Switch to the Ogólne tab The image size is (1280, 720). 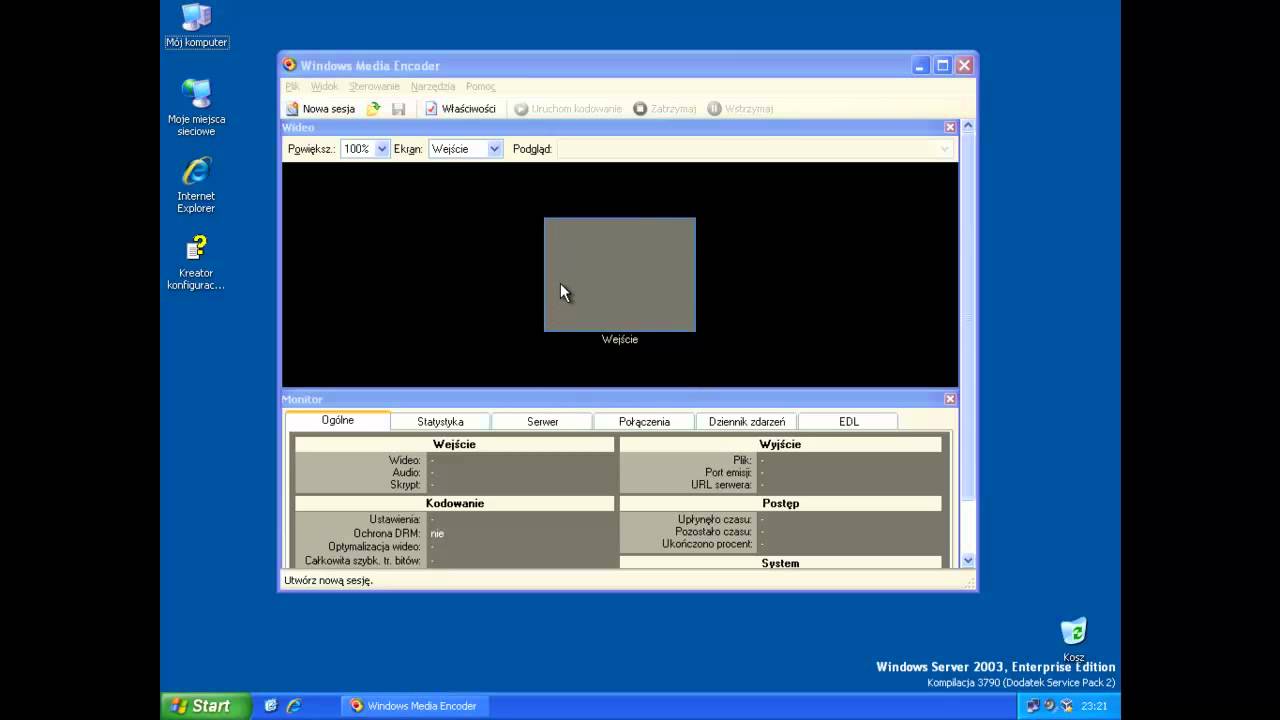click(338, 420)
